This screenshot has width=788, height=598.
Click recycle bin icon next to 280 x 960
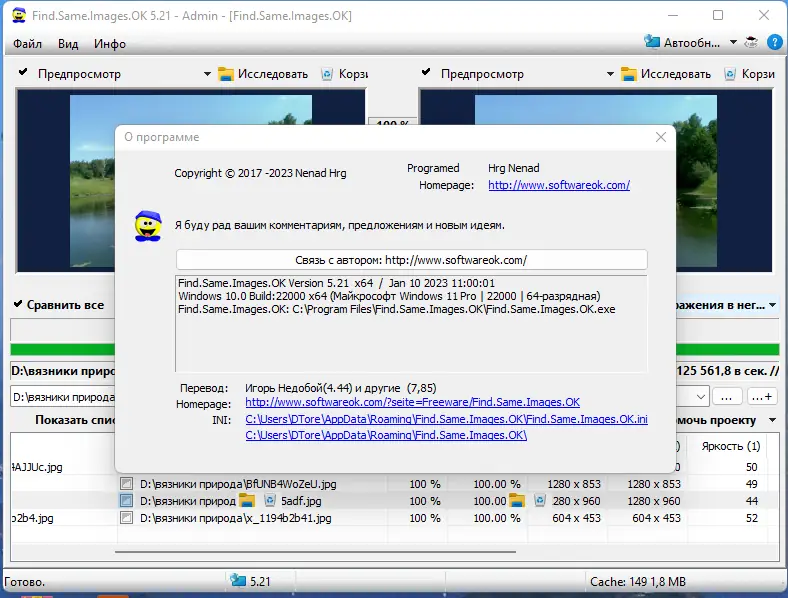(x=540, y=501)
